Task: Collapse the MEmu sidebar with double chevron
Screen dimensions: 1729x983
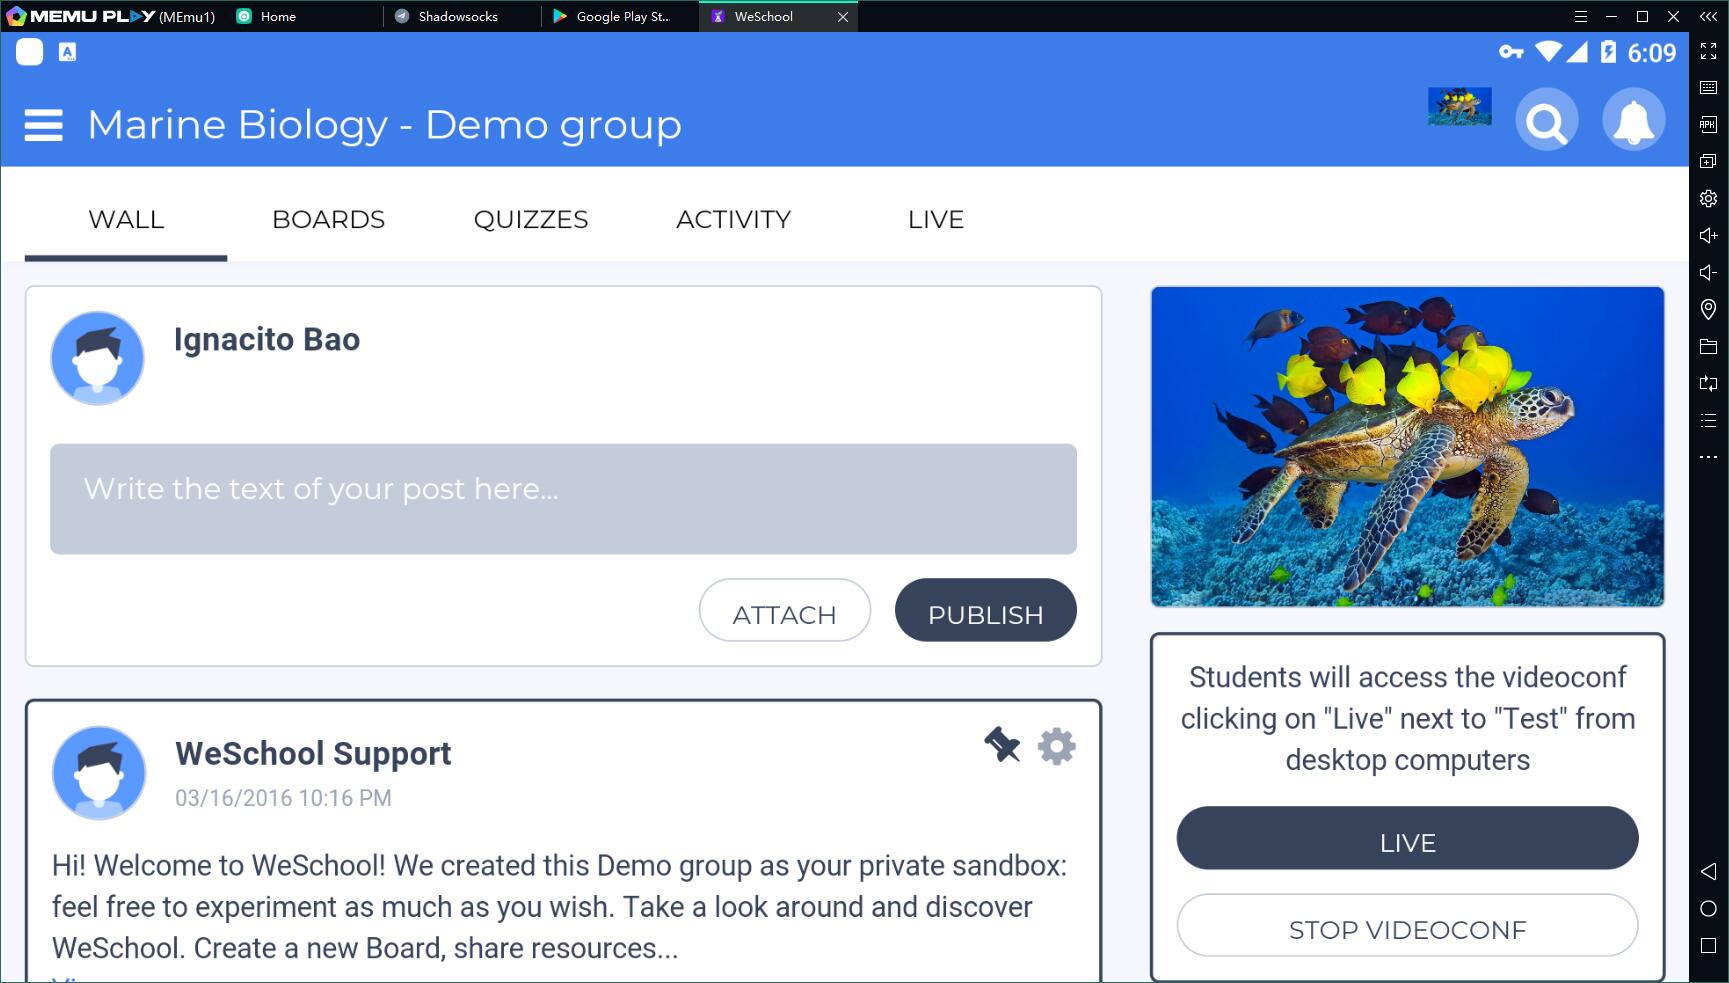Action: pyautogui.click(x=1708, y=16)
